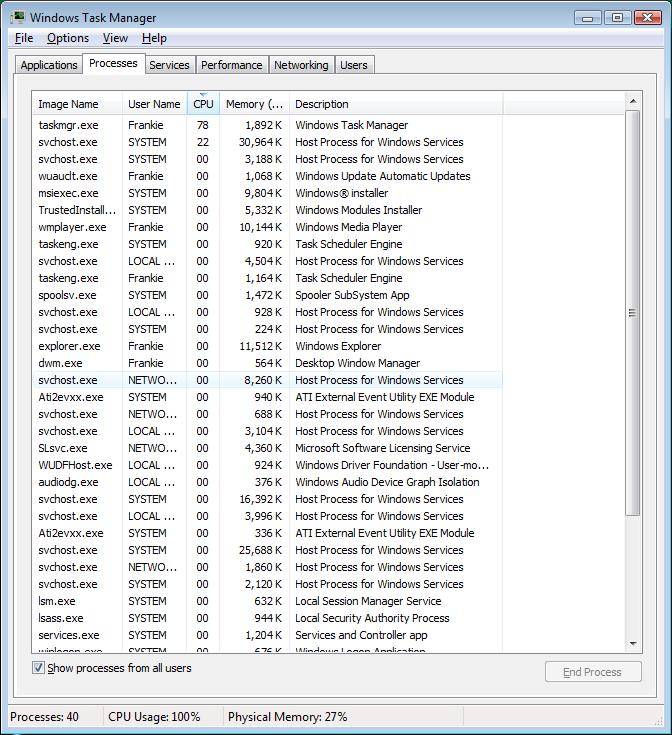Select the dwm.exe process
Viewport: 672px width, 735px height.
click(x=267, y=363)
